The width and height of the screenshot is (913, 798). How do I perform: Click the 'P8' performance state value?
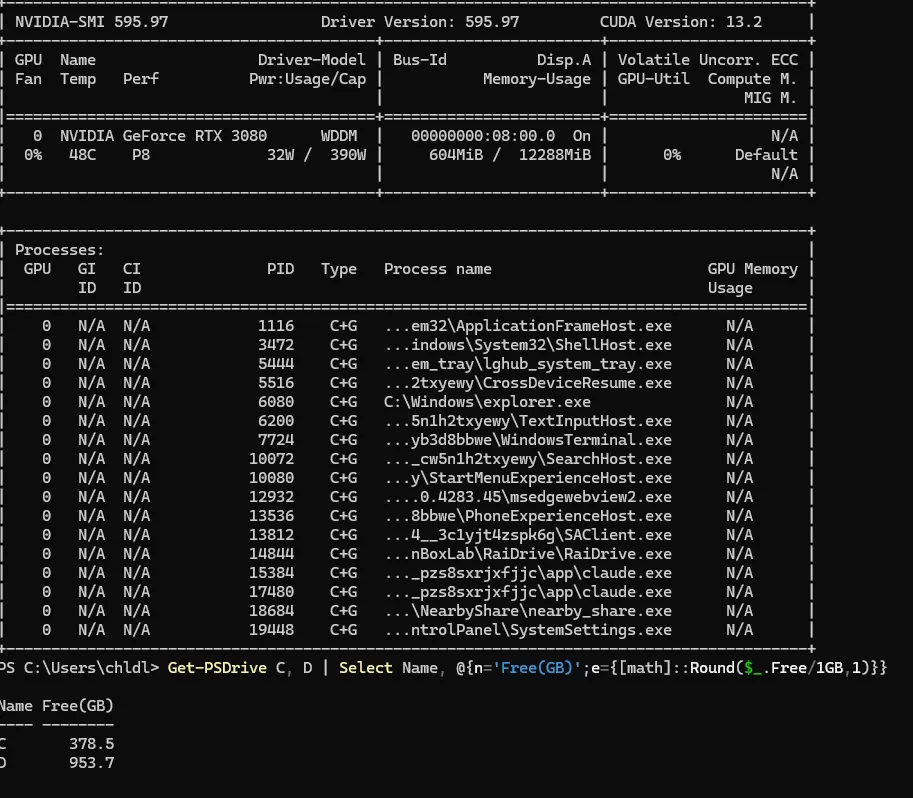[x=141, y=155]
